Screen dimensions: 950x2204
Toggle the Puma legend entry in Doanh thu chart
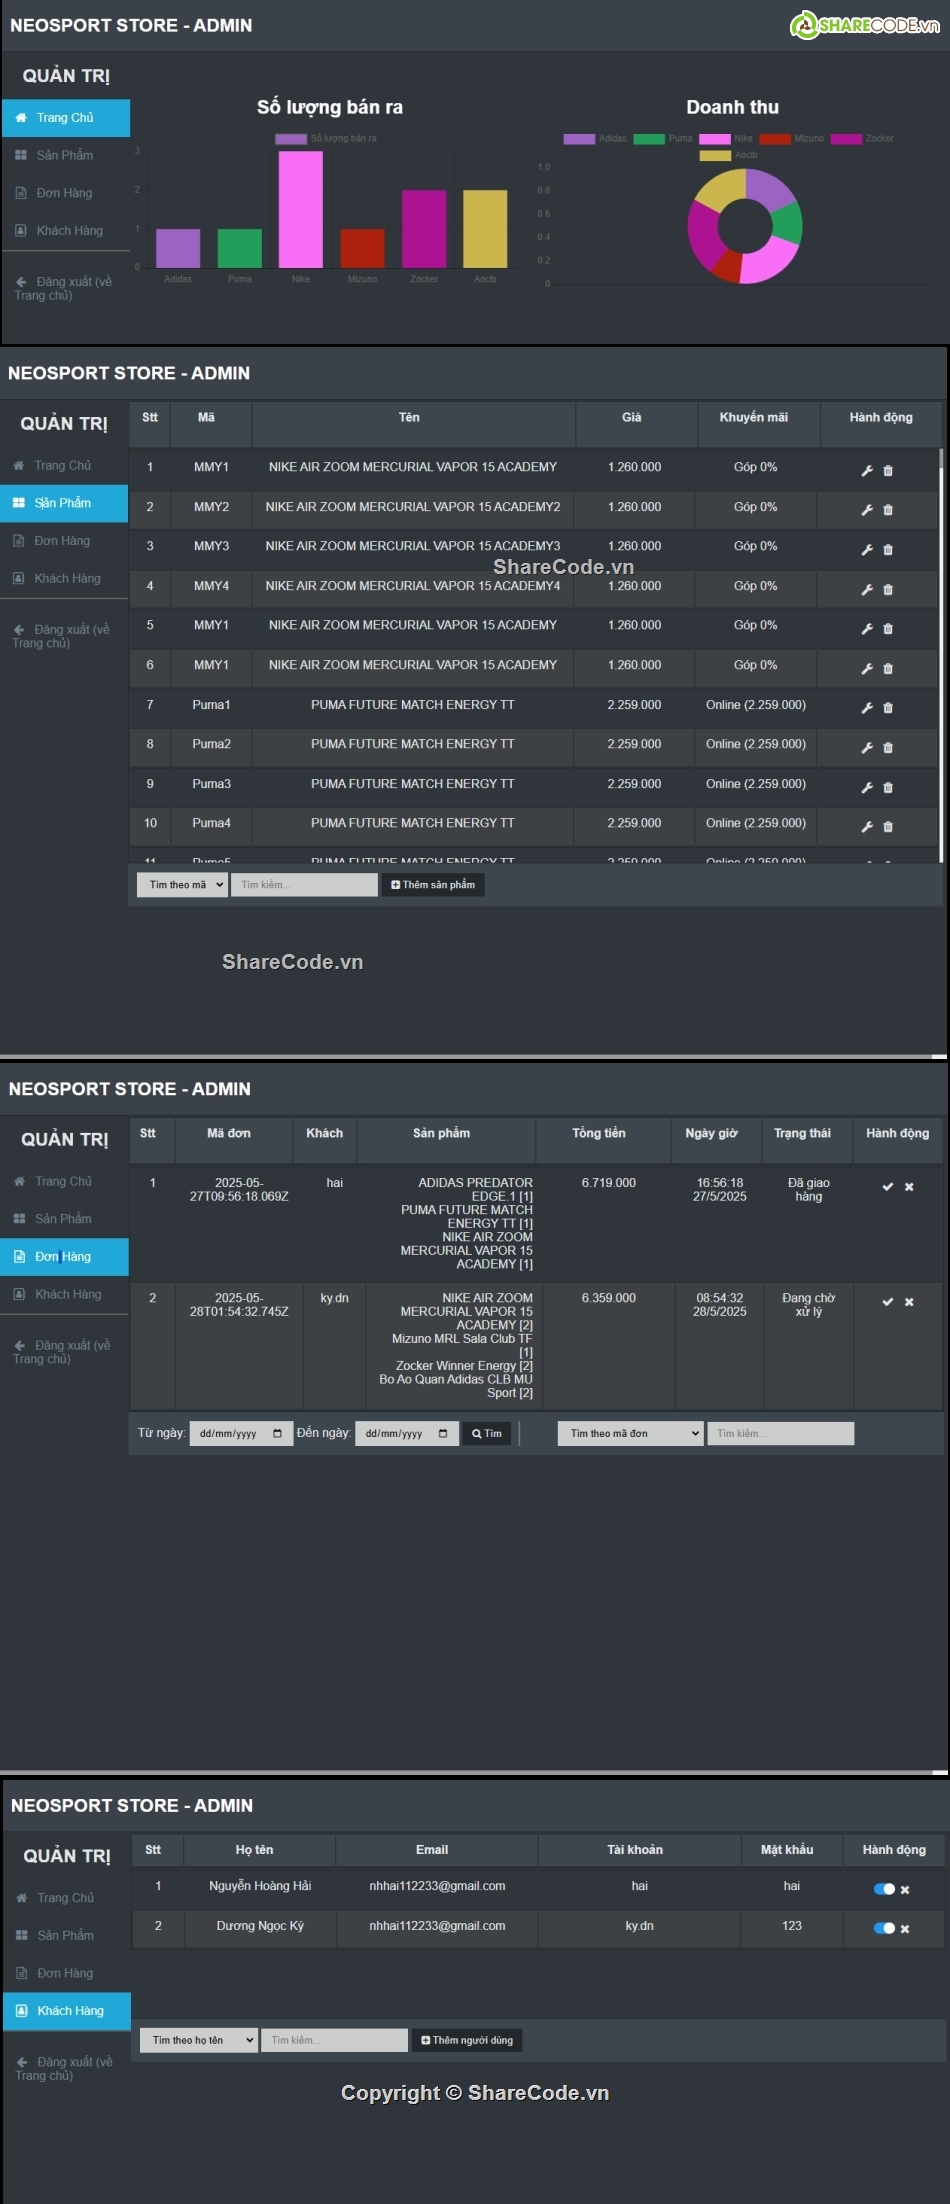pos(663,139)
